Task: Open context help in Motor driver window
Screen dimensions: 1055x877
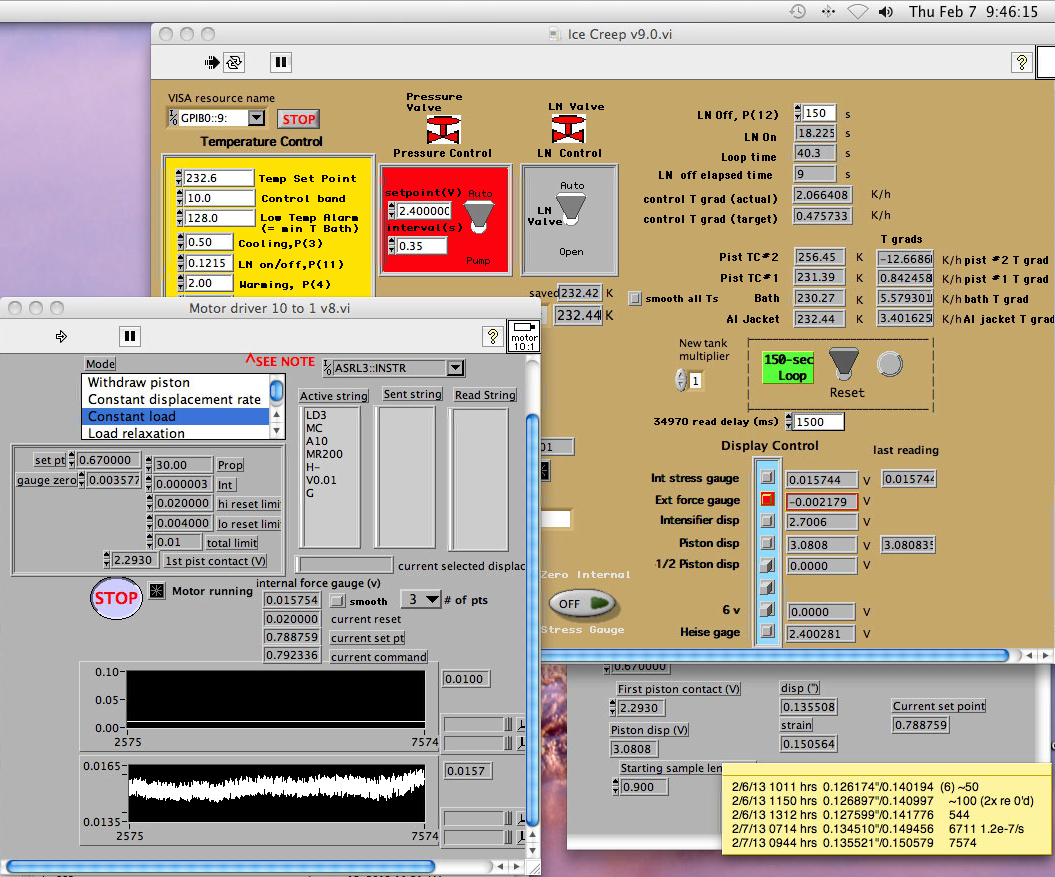Action: click(x=492, y=336)
